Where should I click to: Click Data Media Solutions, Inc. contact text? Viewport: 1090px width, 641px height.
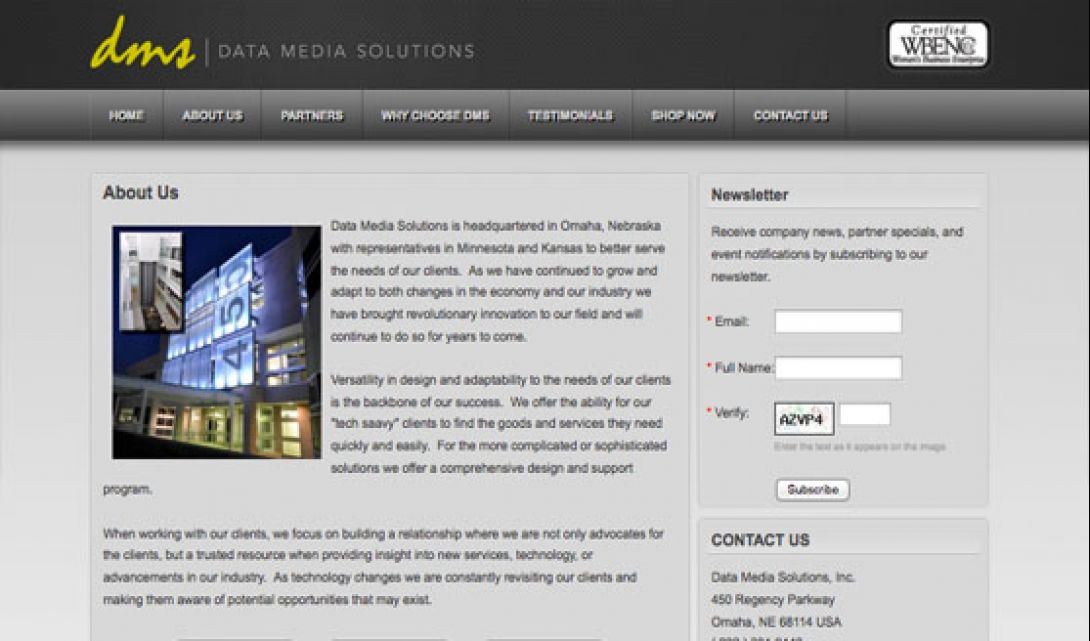click(783, 577)
